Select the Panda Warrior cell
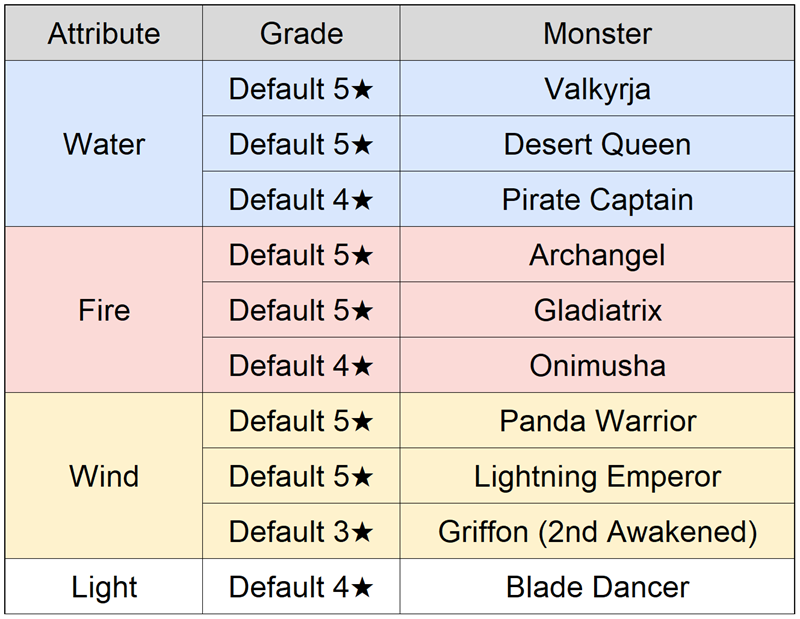The height and width of the screenshot is (619, 800). 597,421
